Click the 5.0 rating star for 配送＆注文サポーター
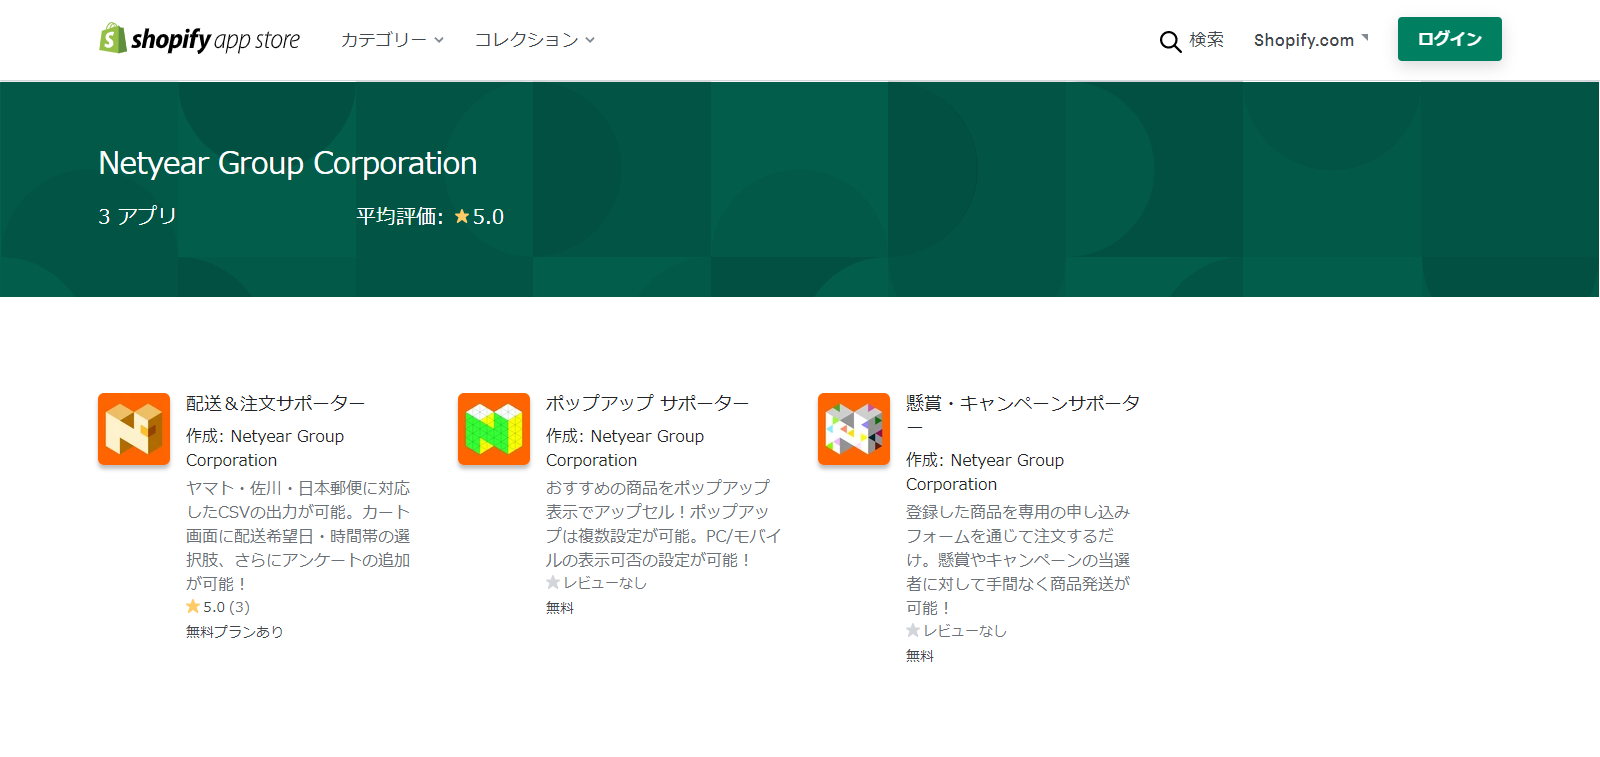 [x=193, y=606]
